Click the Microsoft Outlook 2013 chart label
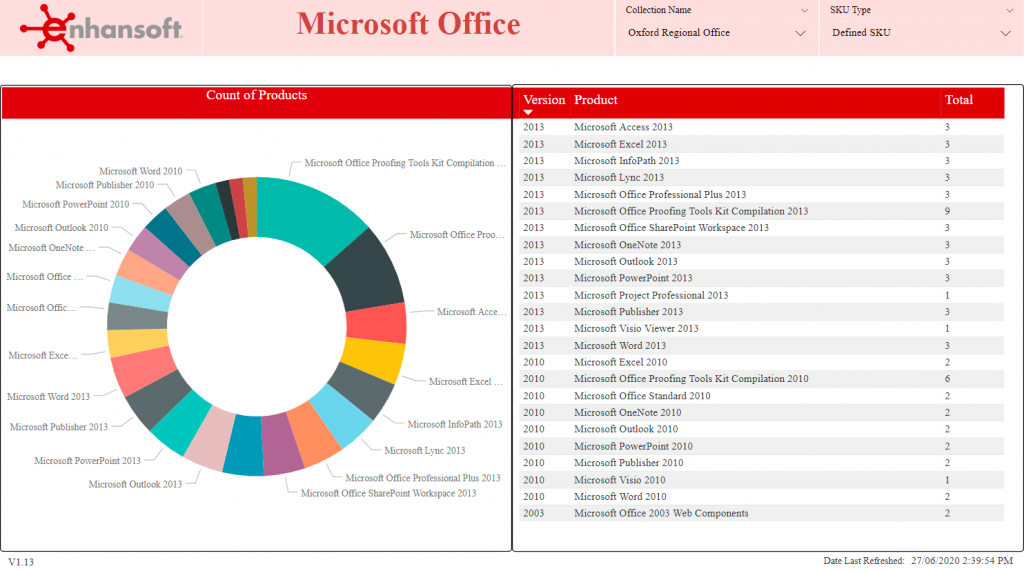This screenshot has width=1024, height=573. 135,484
